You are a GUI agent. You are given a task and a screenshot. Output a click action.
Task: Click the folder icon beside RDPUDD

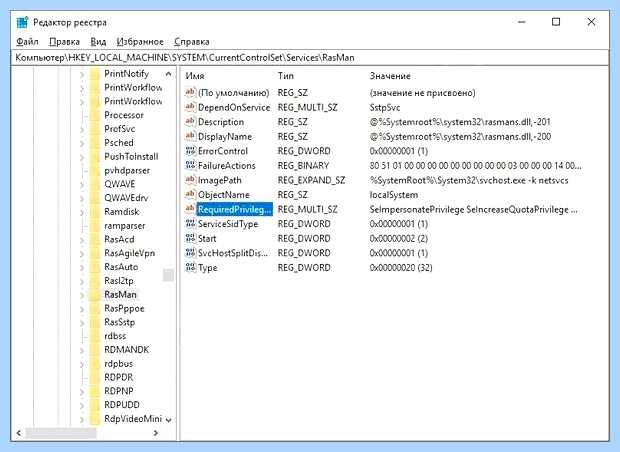[94, 405]
